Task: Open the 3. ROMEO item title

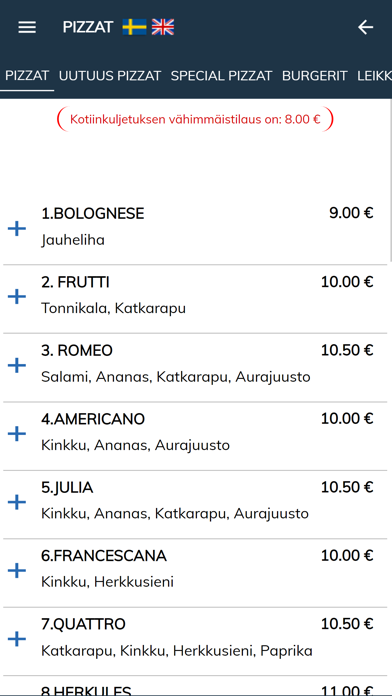Action: [77, 351]
